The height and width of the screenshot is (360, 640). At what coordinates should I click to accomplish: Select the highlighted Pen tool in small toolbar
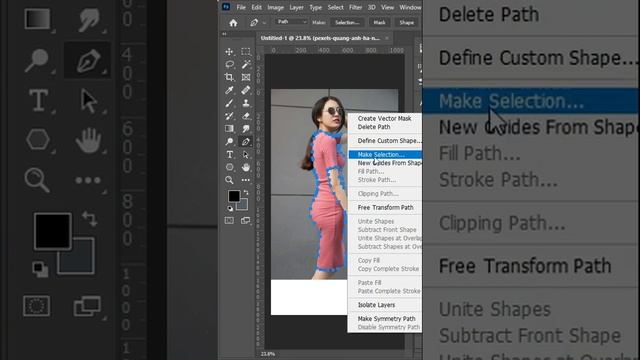[246, 142]
